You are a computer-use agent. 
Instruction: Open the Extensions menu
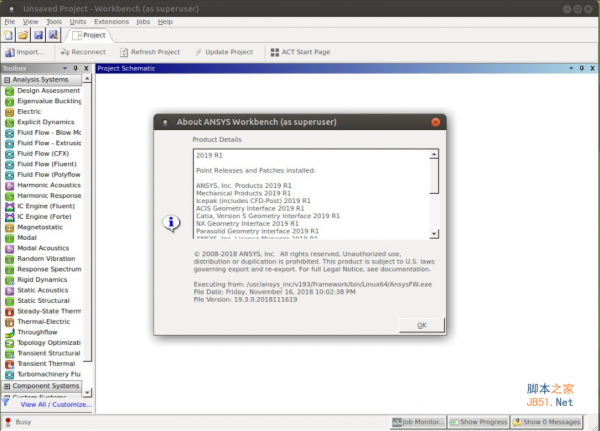point(111,22)
